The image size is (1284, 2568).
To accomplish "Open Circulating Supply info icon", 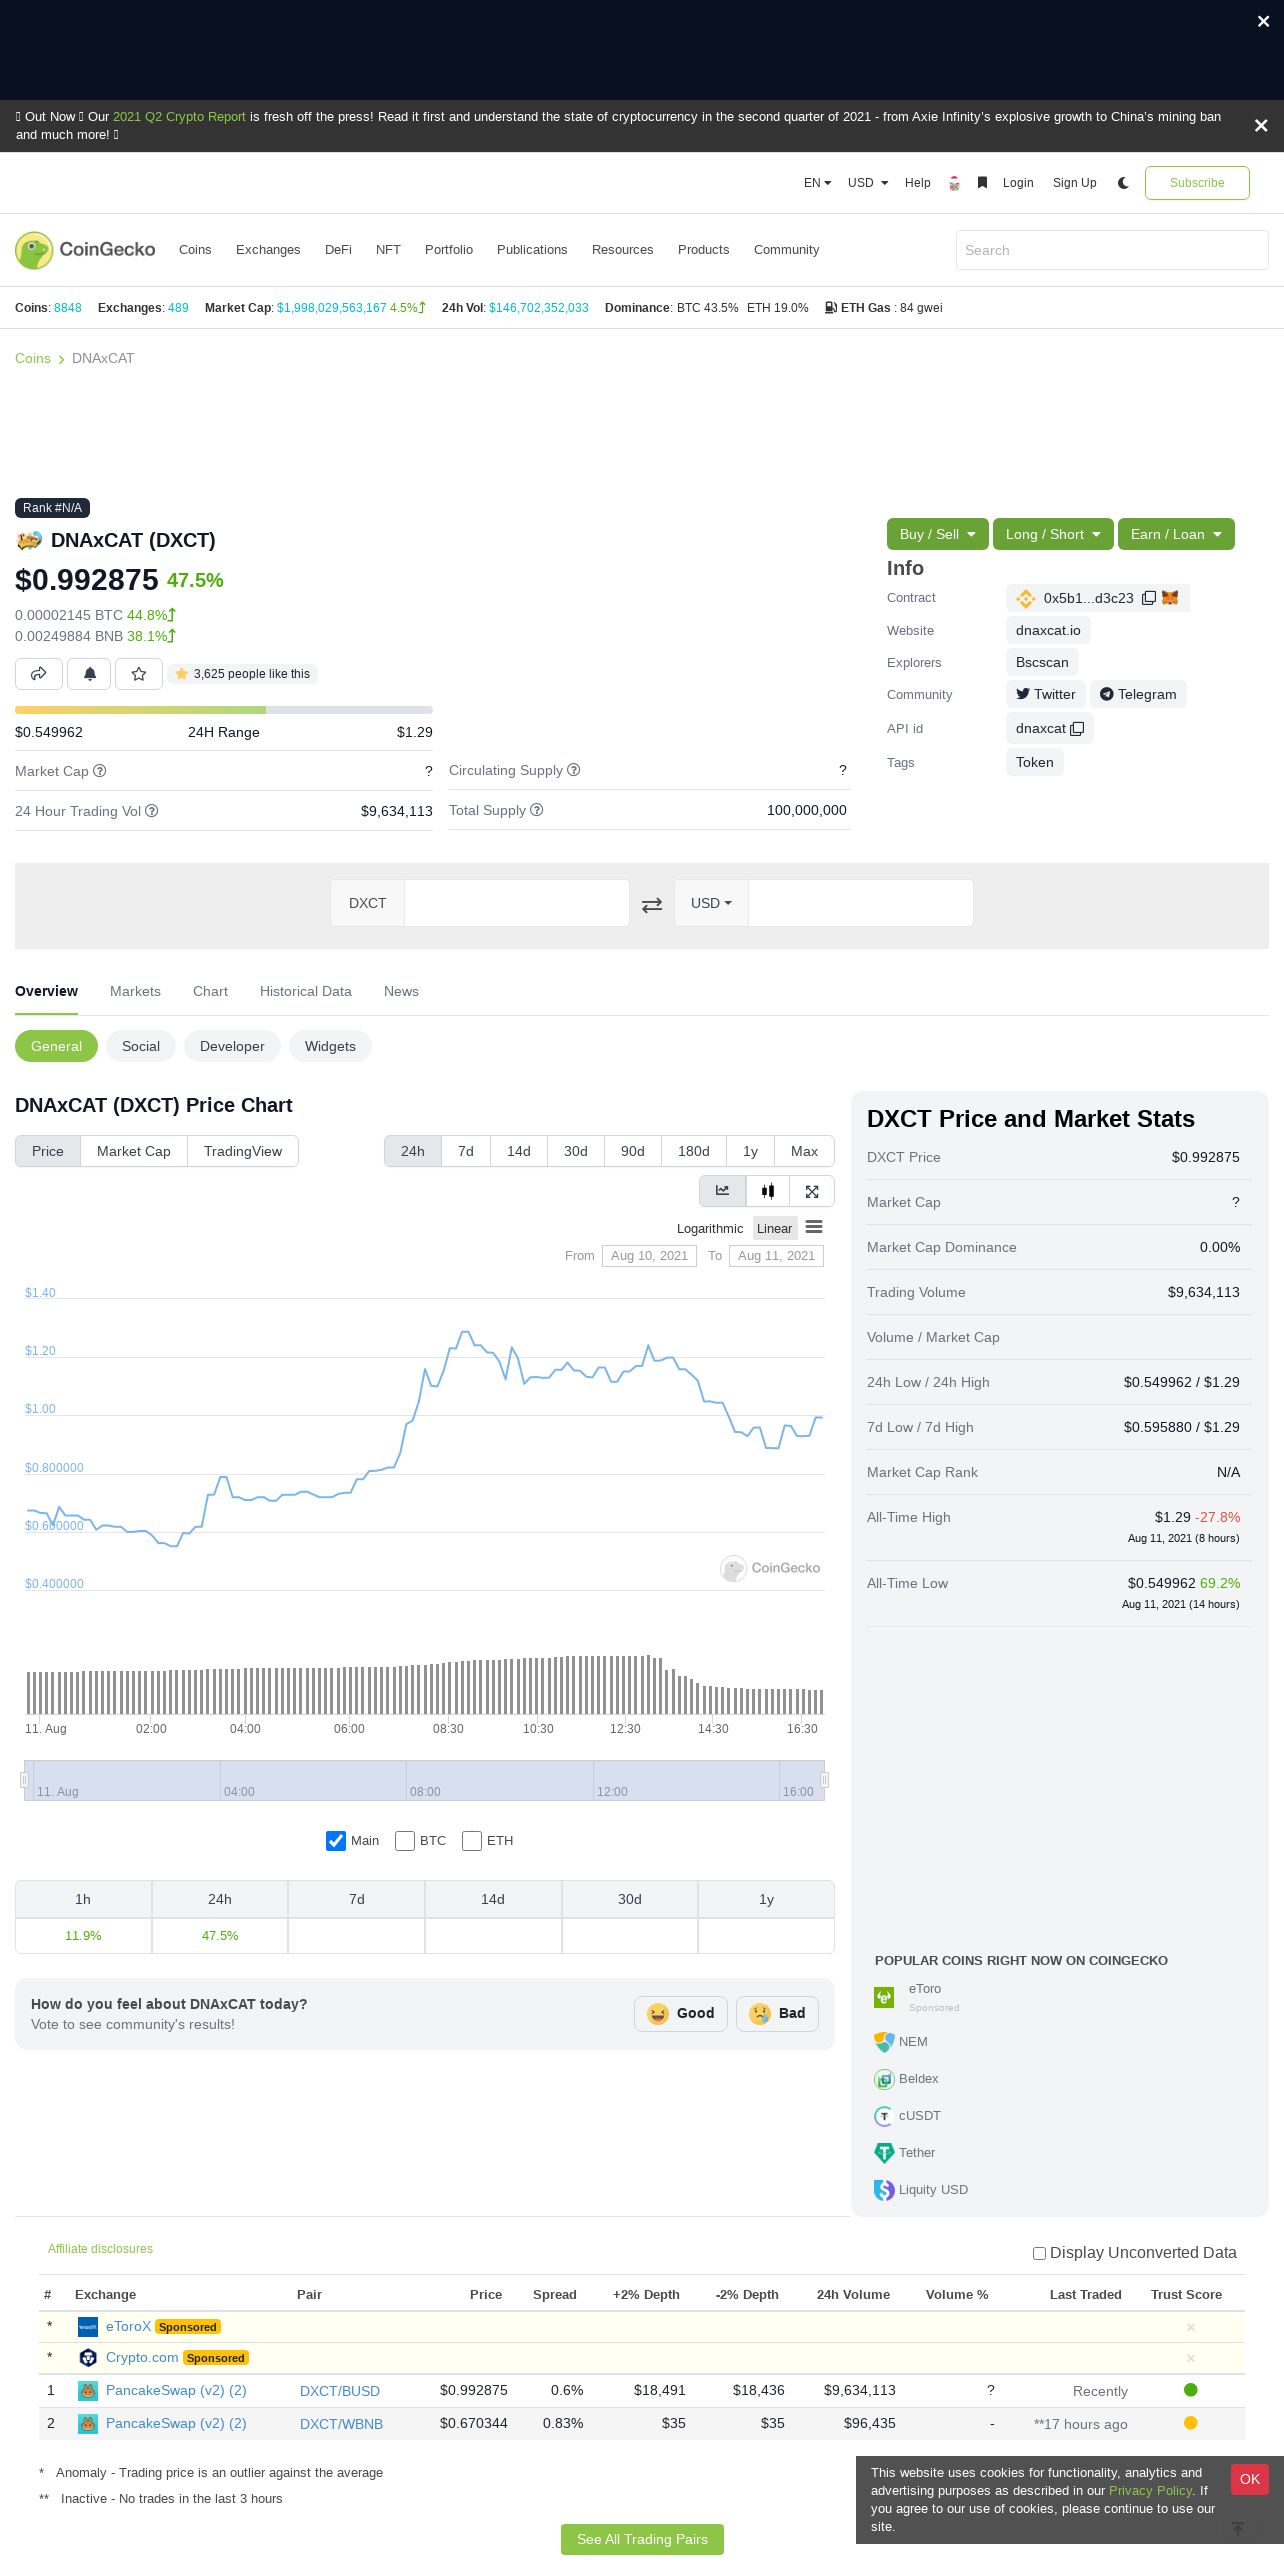I will [574, 770].
